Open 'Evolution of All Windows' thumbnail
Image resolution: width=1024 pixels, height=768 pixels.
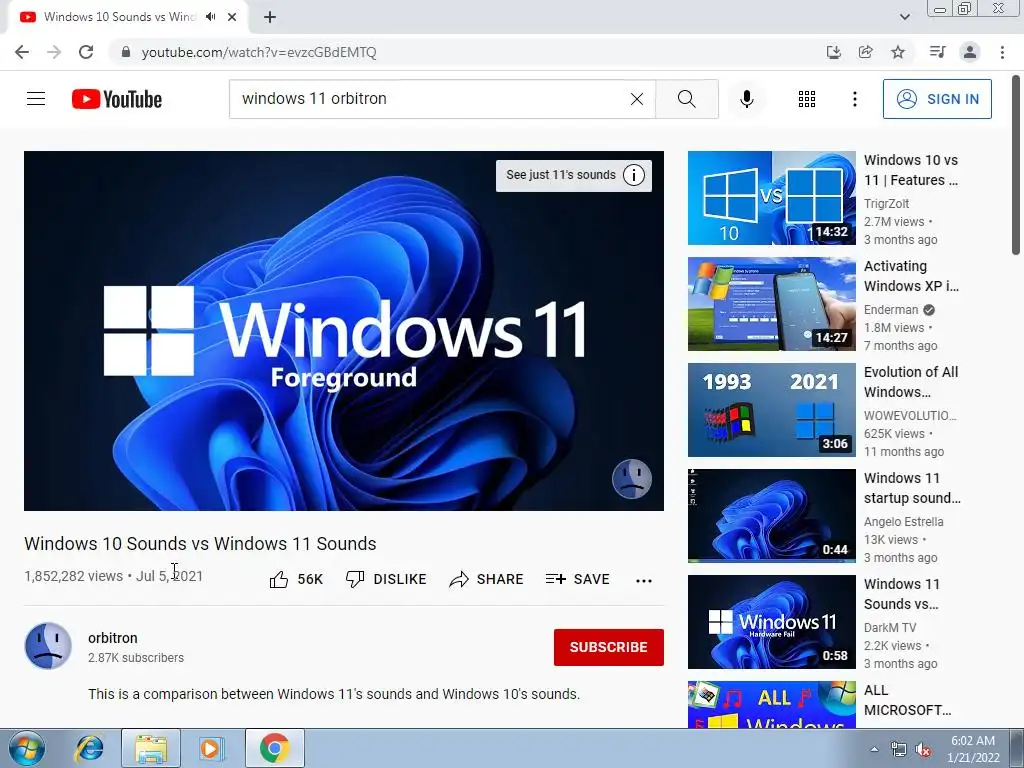[x=772, y=409]
